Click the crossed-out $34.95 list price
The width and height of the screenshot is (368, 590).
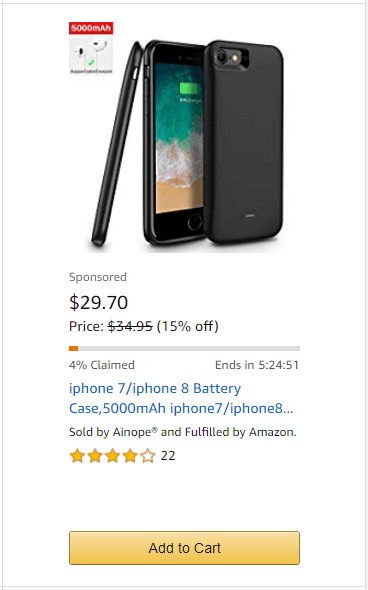[130, 326]
